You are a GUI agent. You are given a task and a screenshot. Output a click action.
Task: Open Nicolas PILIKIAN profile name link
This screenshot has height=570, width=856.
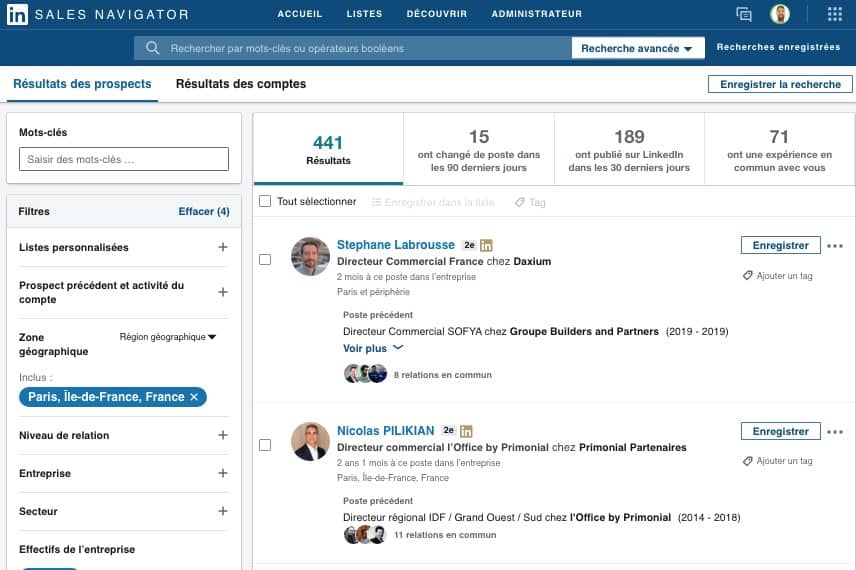(385, 431)
